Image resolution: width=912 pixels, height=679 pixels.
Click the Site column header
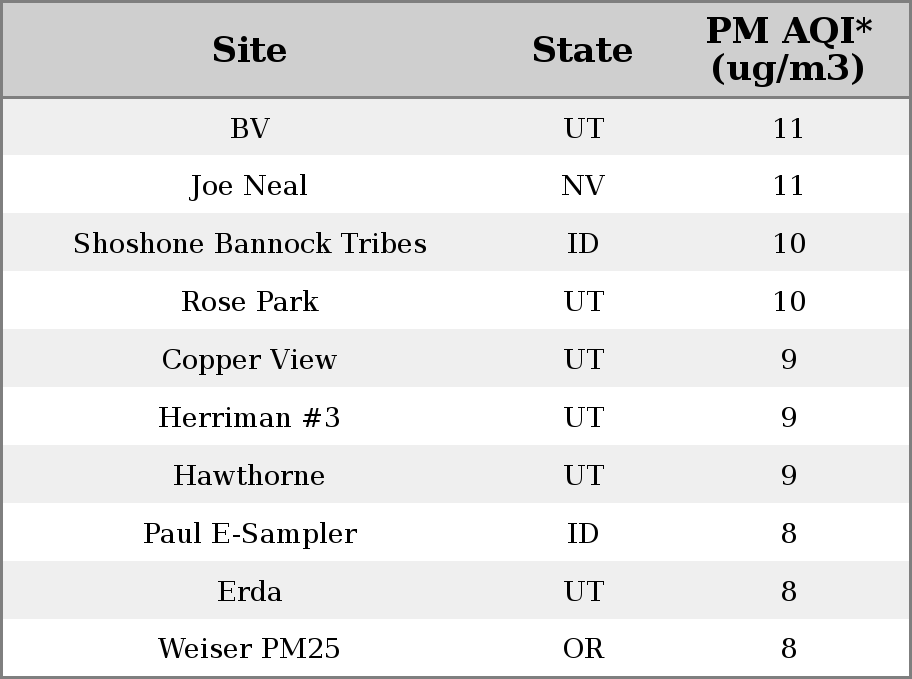click(250, 50)
